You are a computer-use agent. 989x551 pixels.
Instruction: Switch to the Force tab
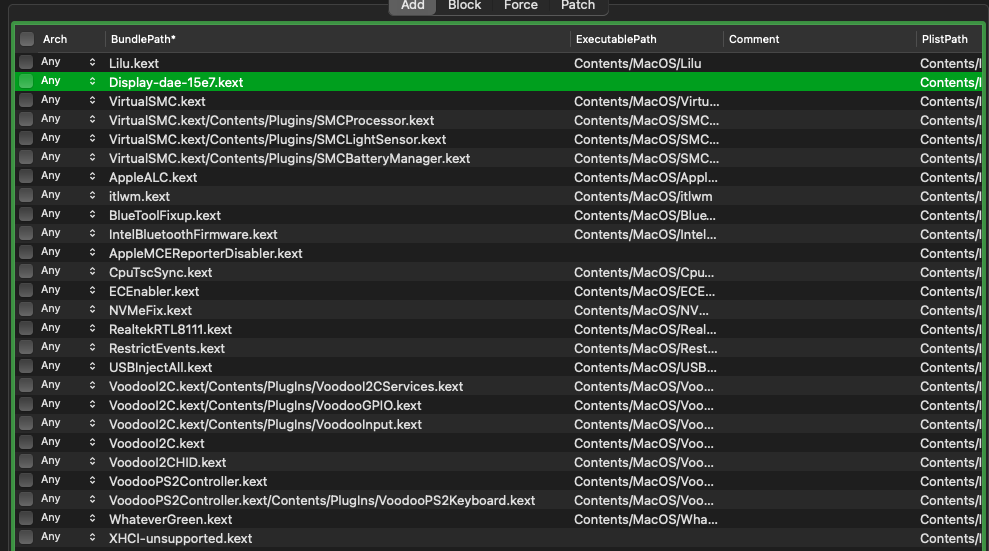520,6
